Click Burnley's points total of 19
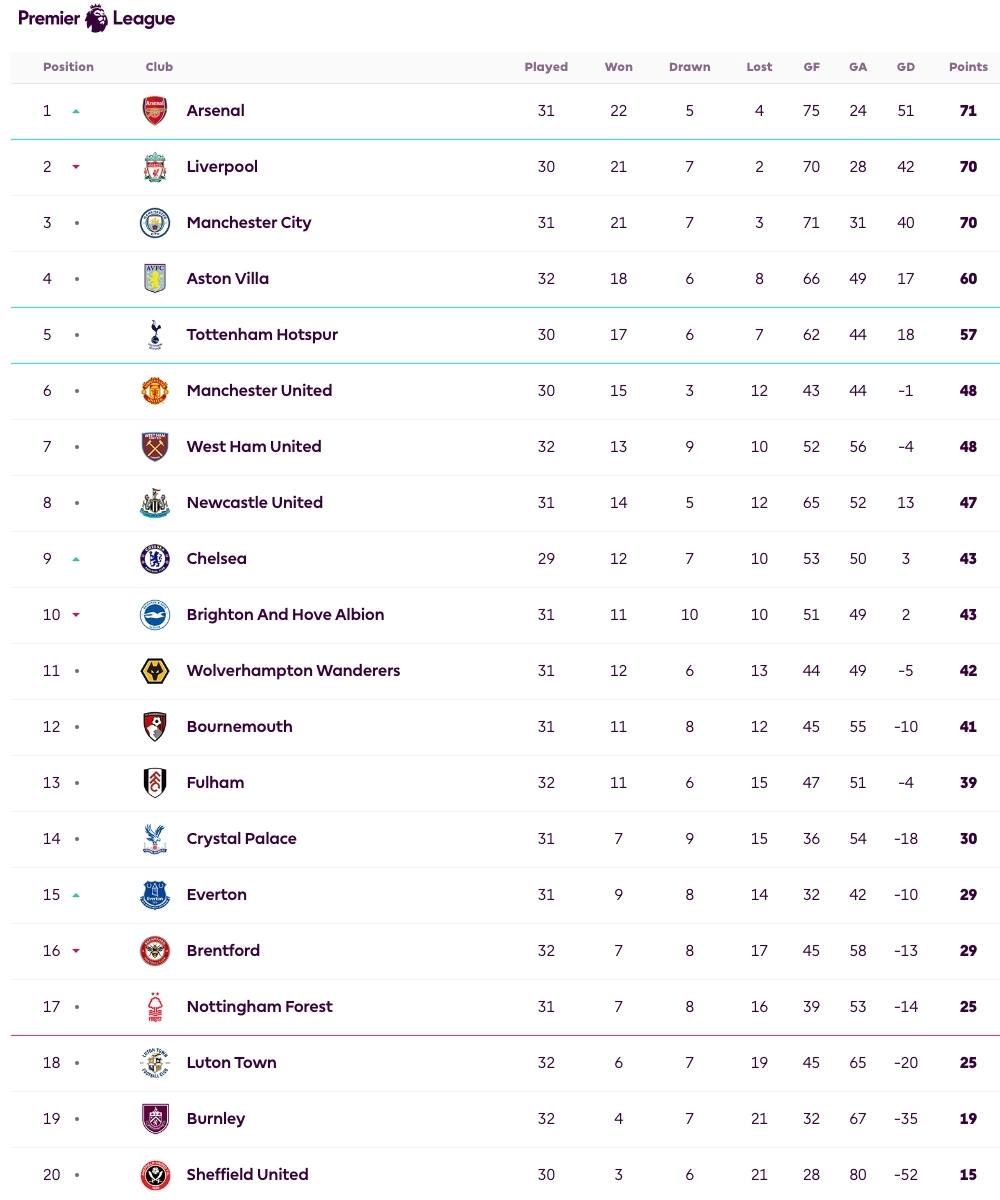The image size is (1000, 1200). (967, 1119)
